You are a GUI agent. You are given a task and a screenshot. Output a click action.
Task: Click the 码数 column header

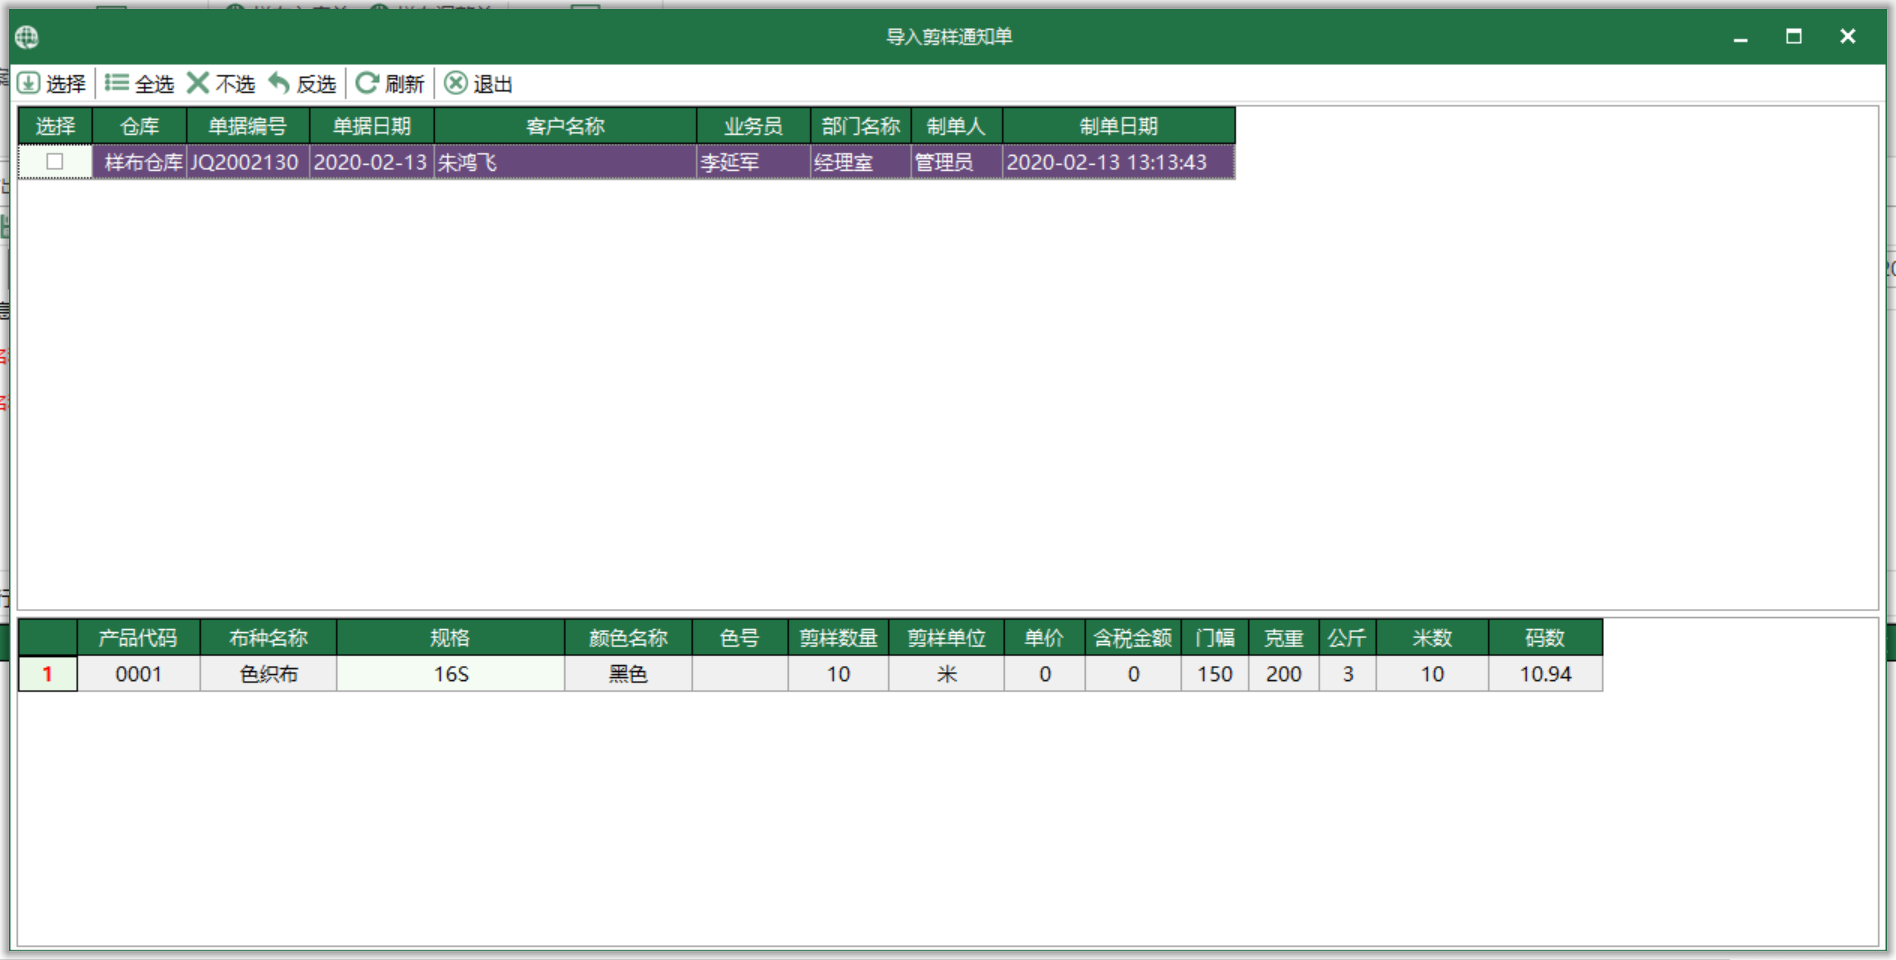1546,638
